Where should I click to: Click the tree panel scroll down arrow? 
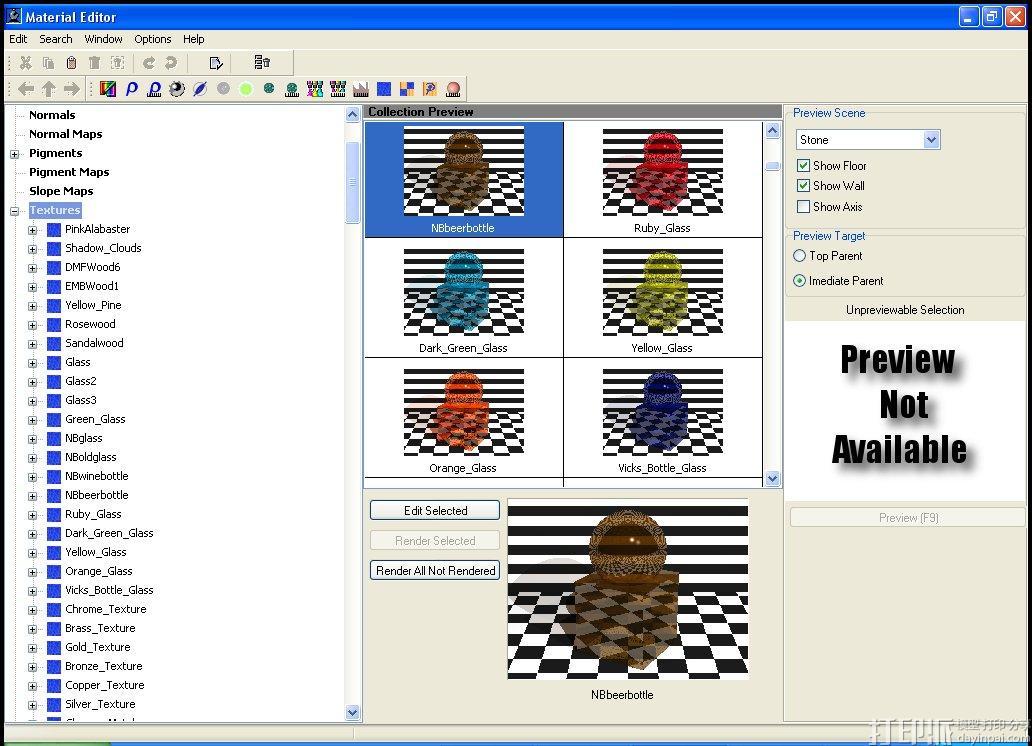coord(353,712)
